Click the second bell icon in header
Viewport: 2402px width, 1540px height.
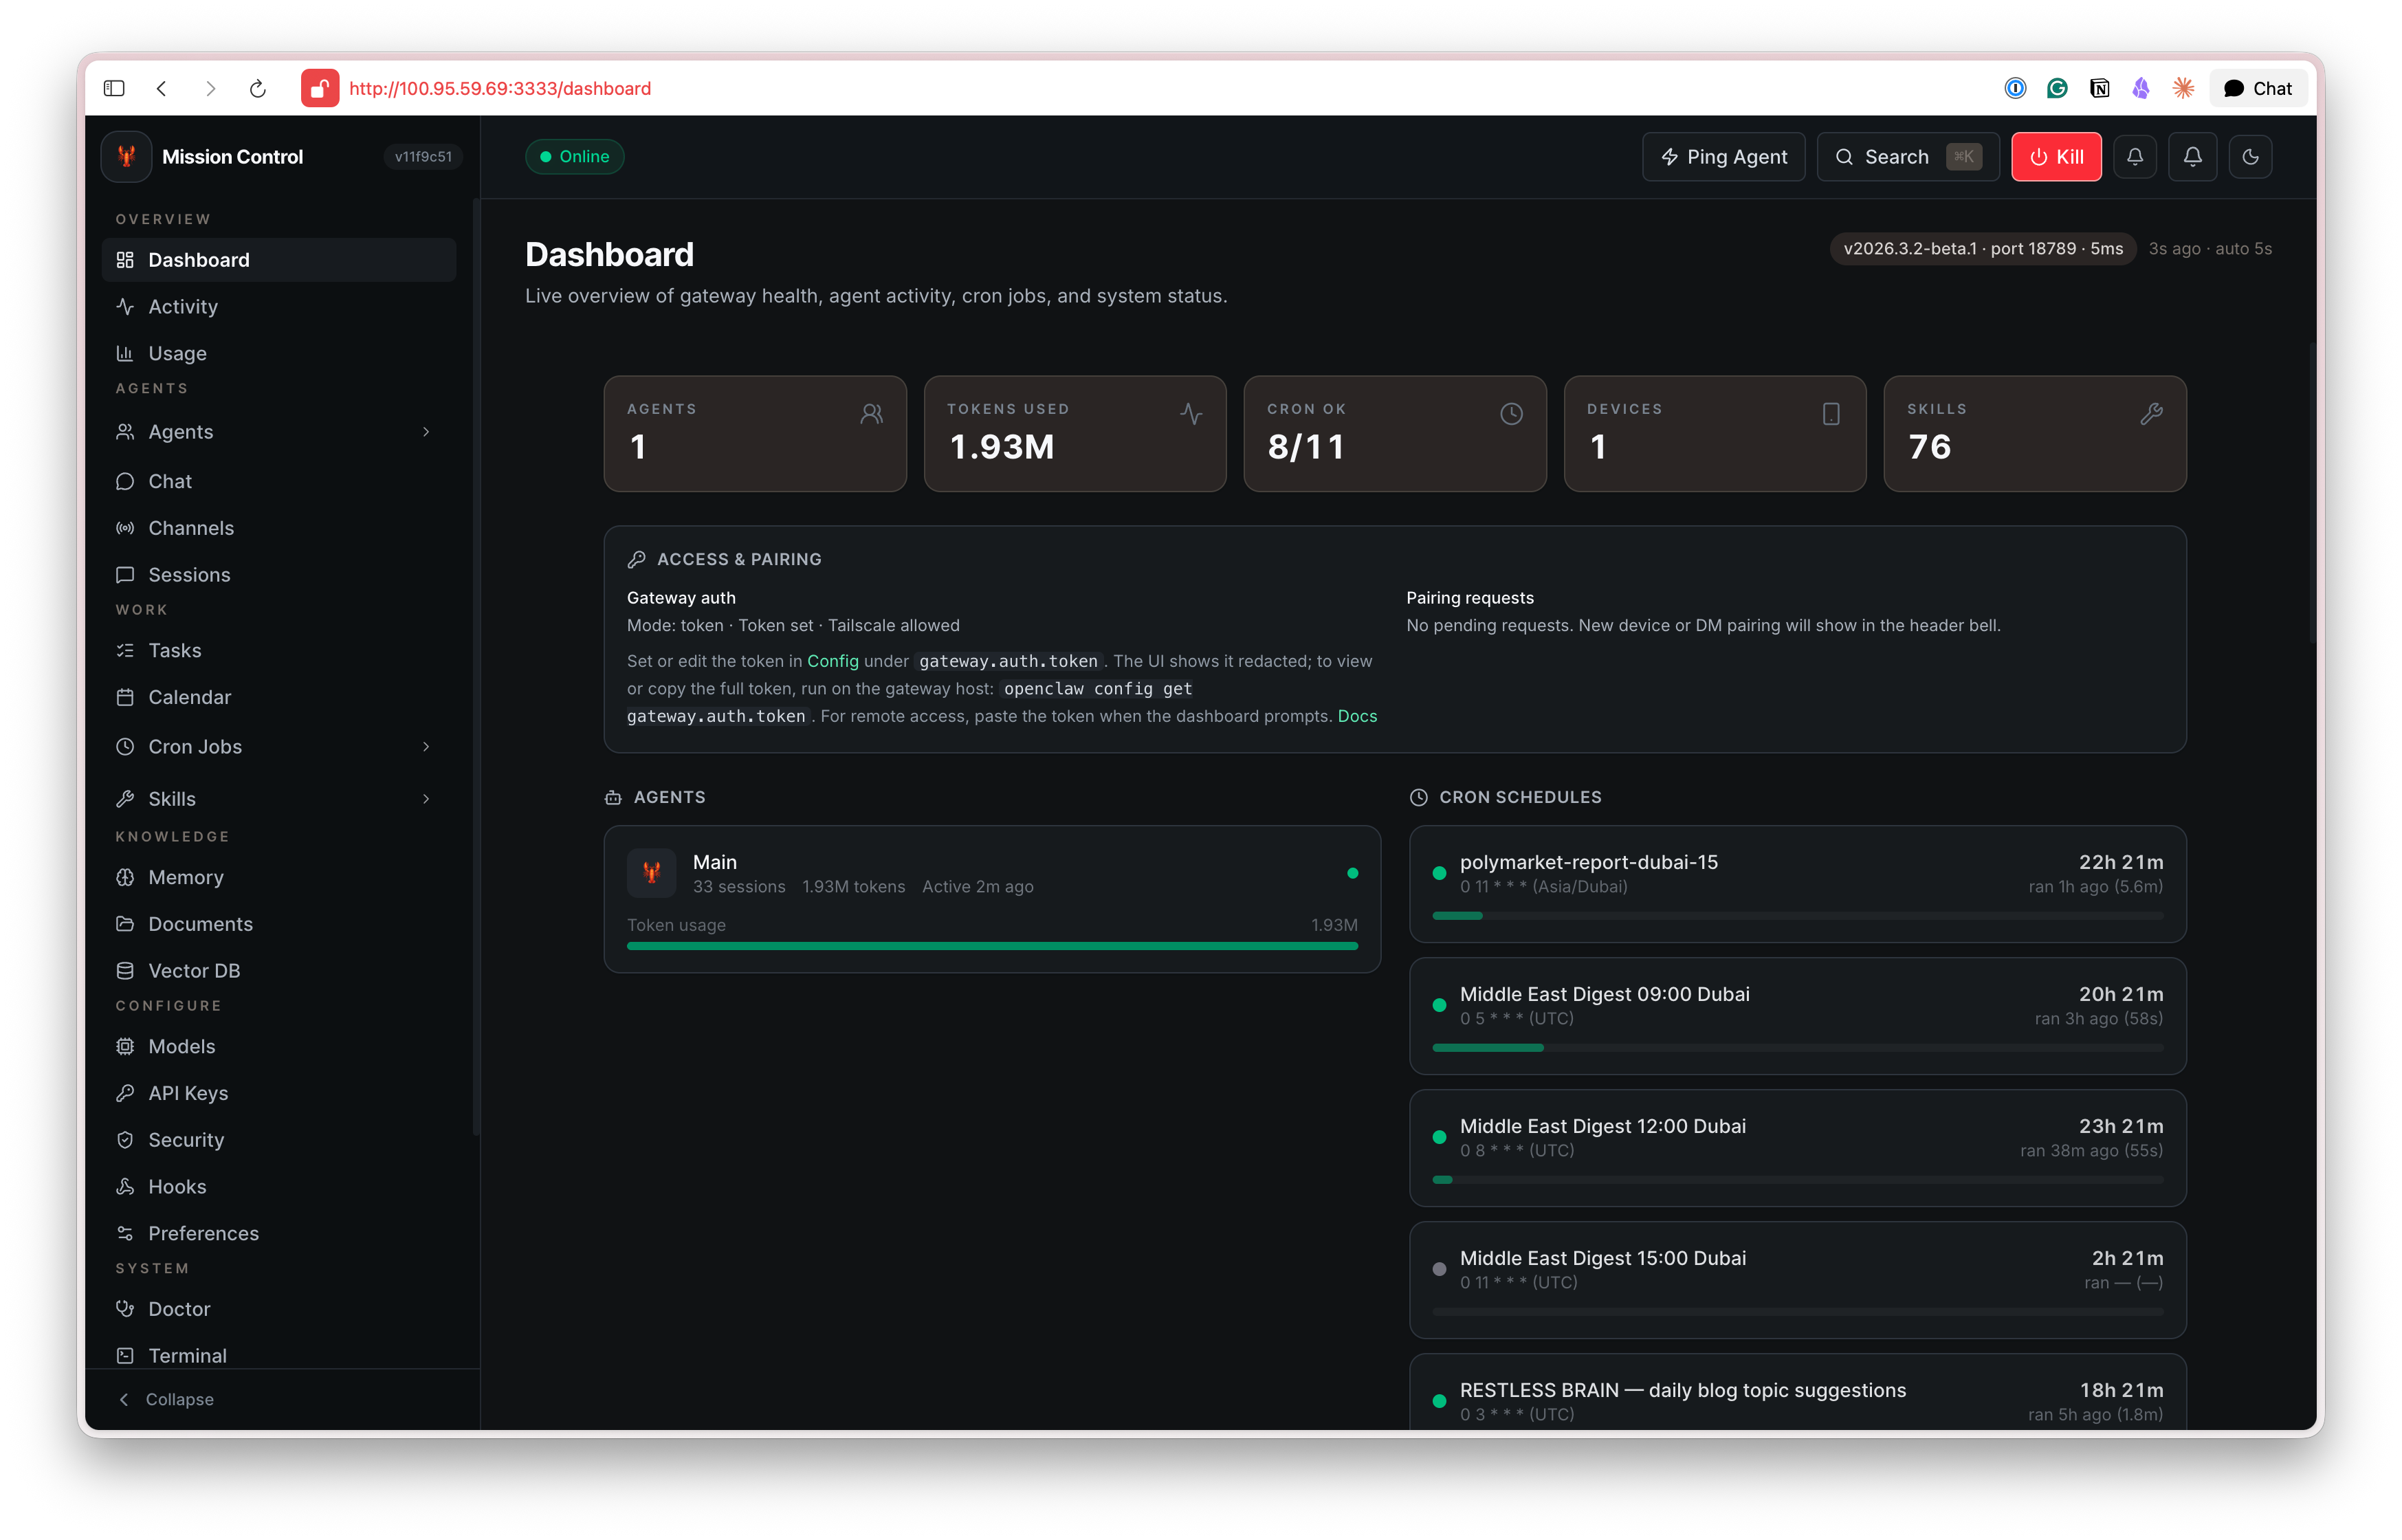click(2192, 157)
